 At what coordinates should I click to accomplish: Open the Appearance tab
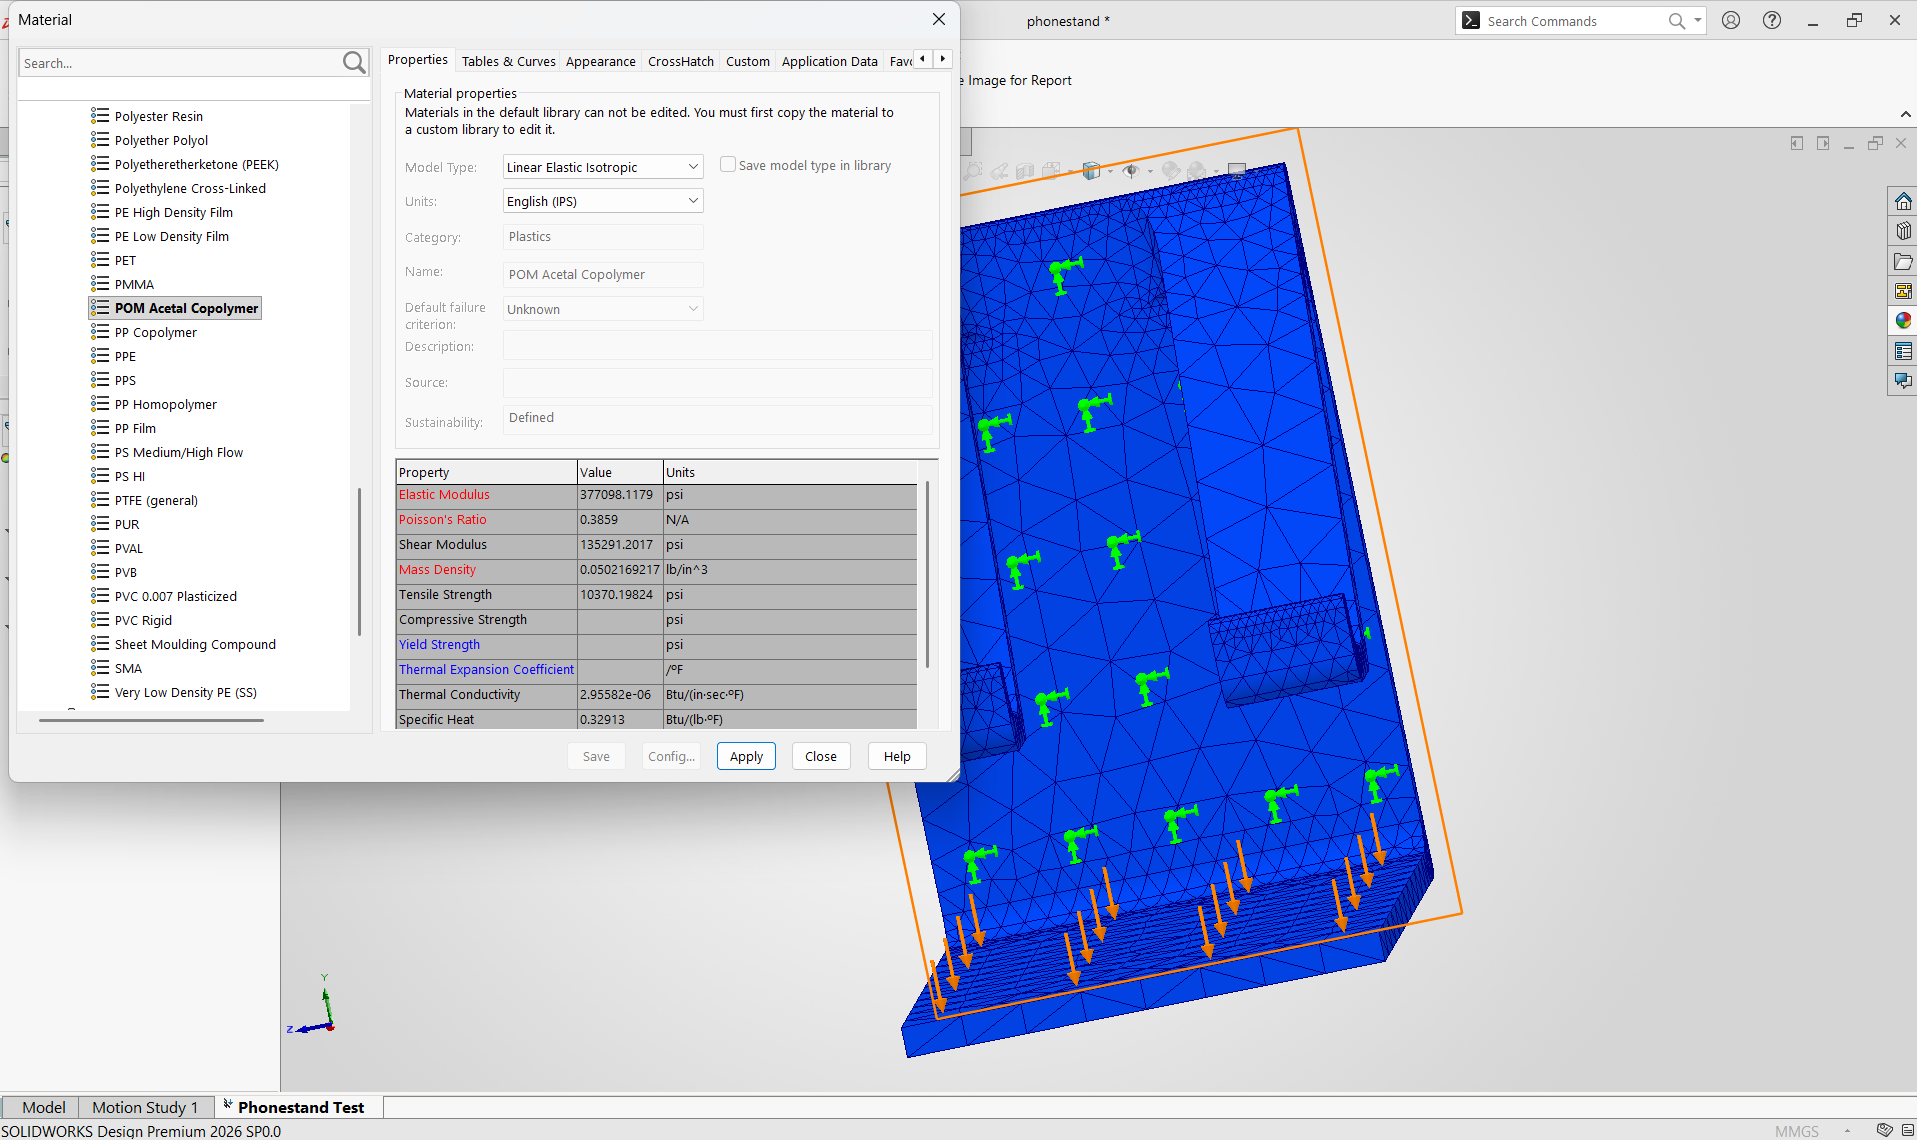coord(600,61)
